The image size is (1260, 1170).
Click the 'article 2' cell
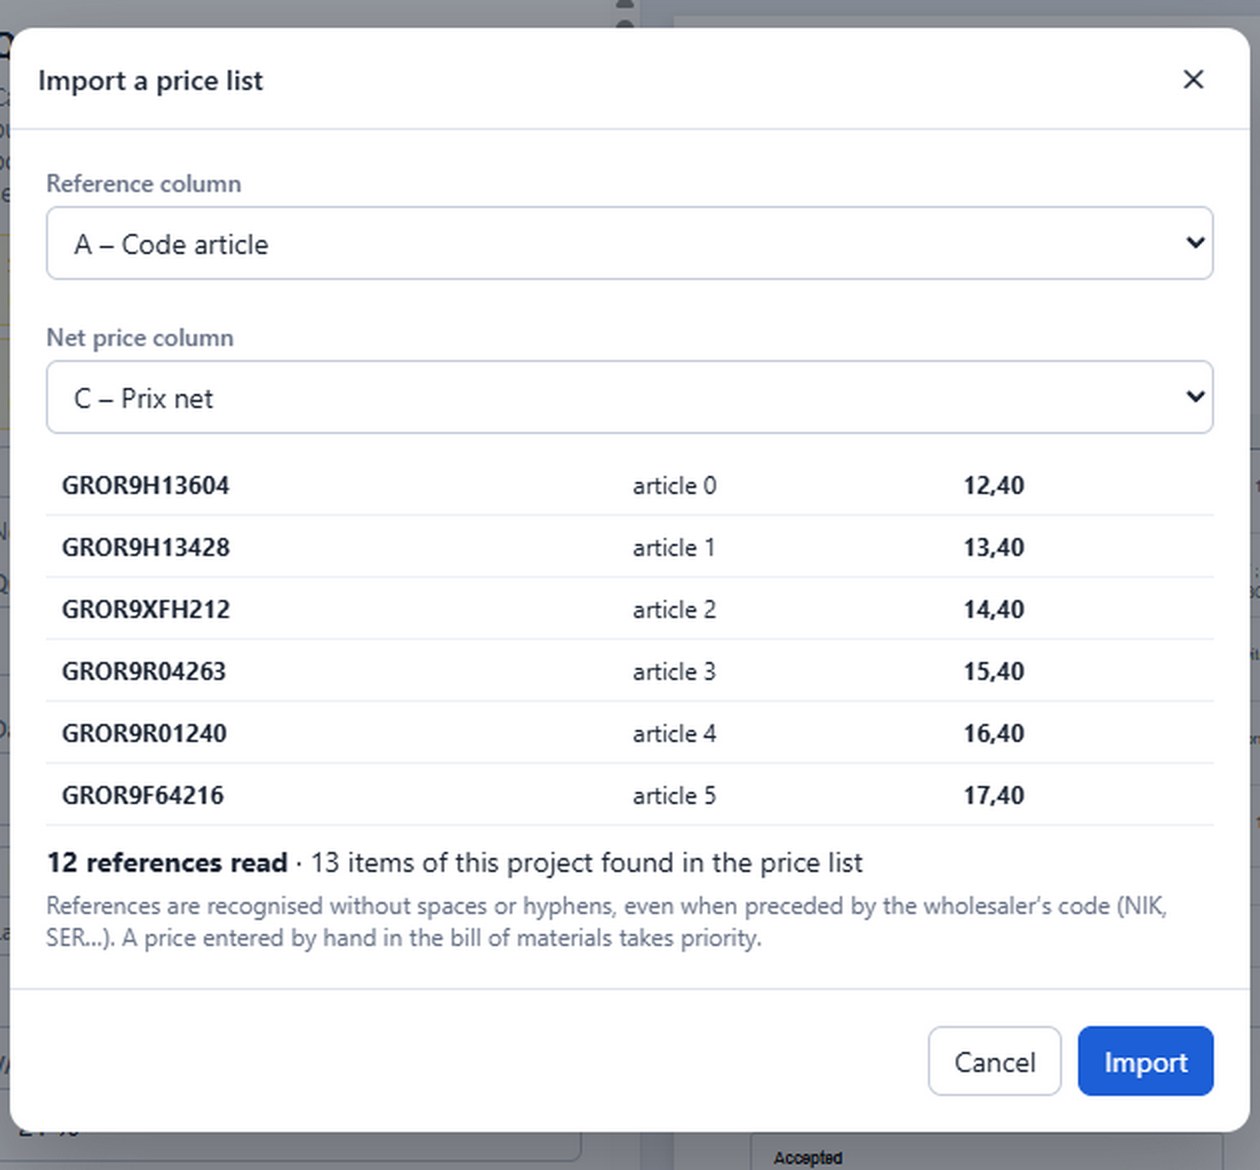click(675, 610)
